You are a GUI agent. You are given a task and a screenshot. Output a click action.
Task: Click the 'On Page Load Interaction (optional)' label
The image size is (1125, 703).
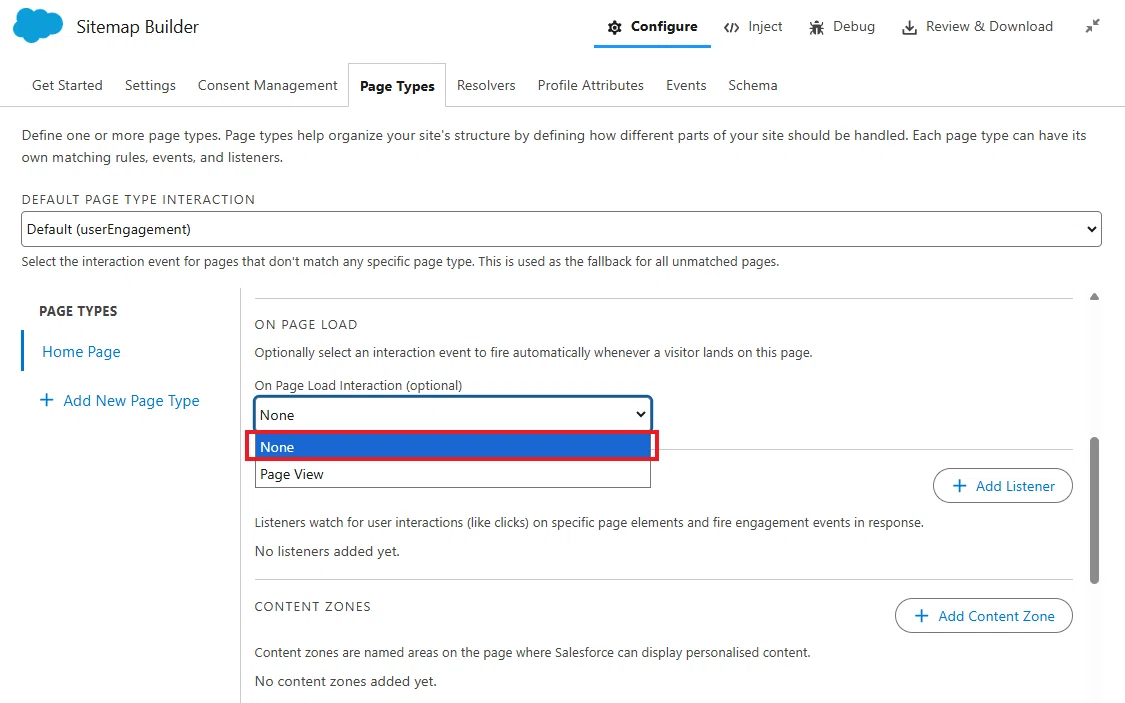click(x=358, y=386)
